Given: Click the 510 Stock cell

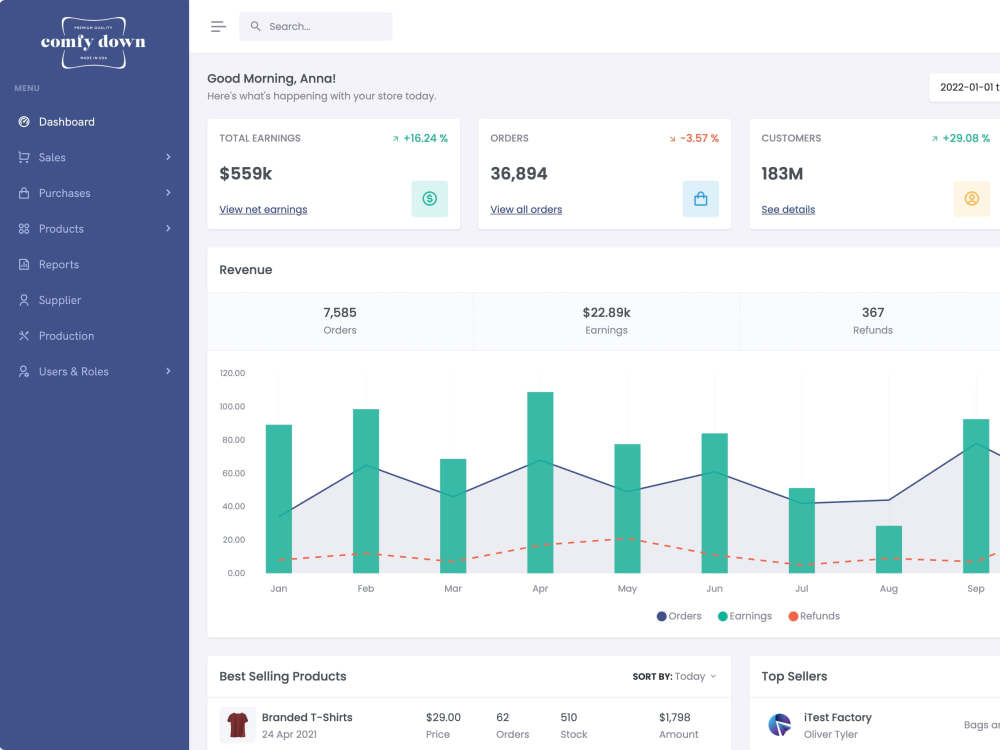Looking at the screenshot, I should coord(568,717).
